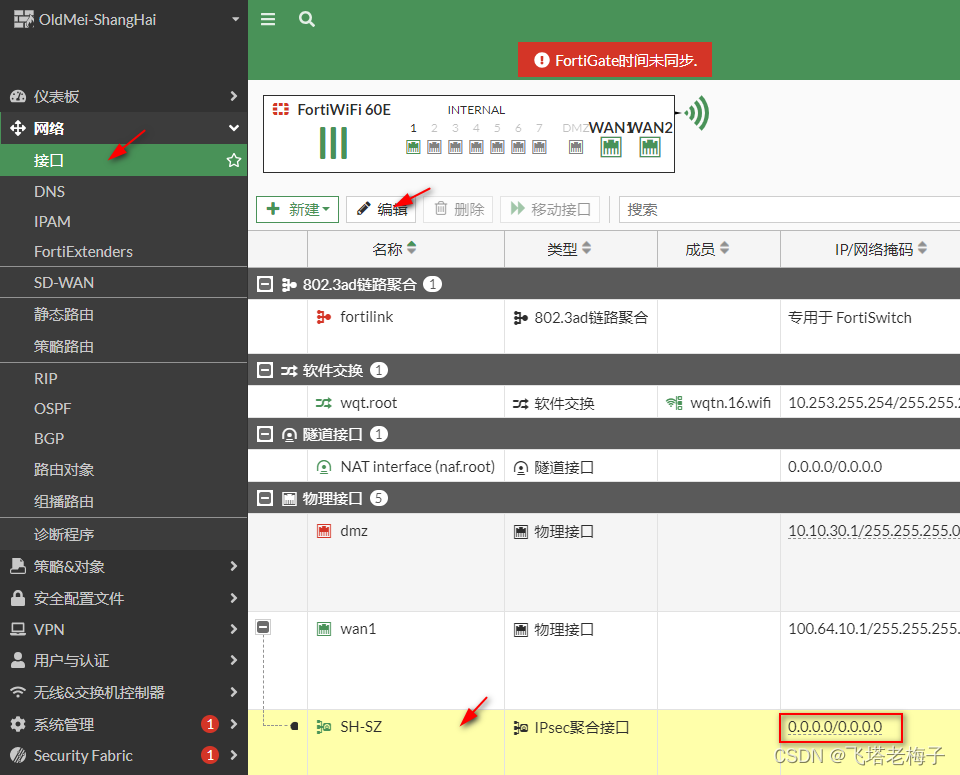Click the 删除 delete button
Image resolution: width=960 pixels, height=775 pixels.
459,209
